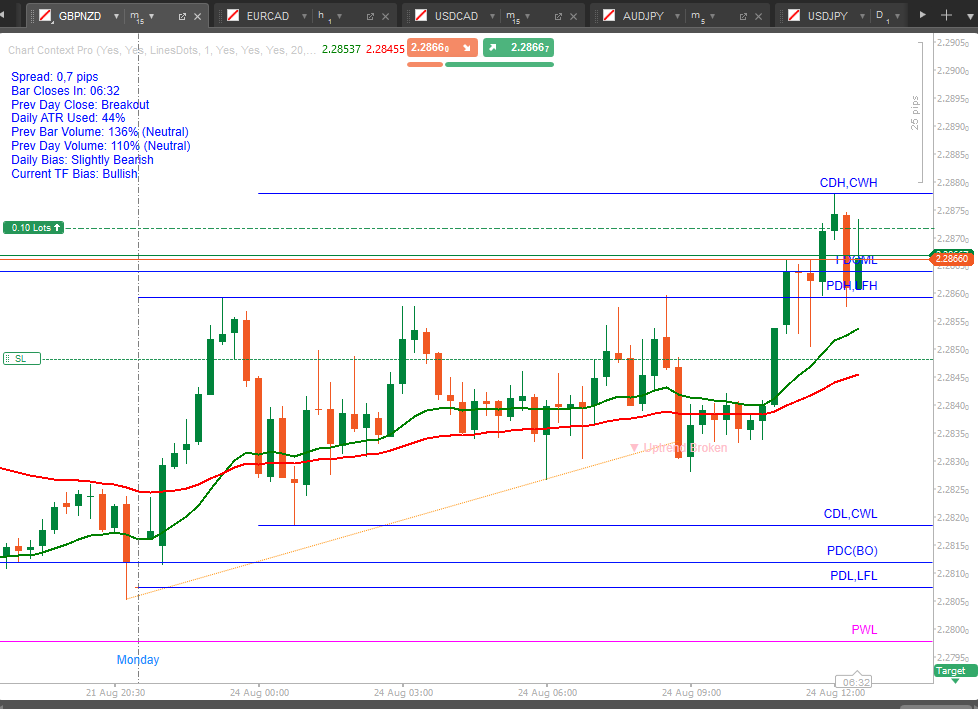This screenshot has height=709, width=978.
Task: Detach the EURCAD chart into a window
Action: point(370,17)
